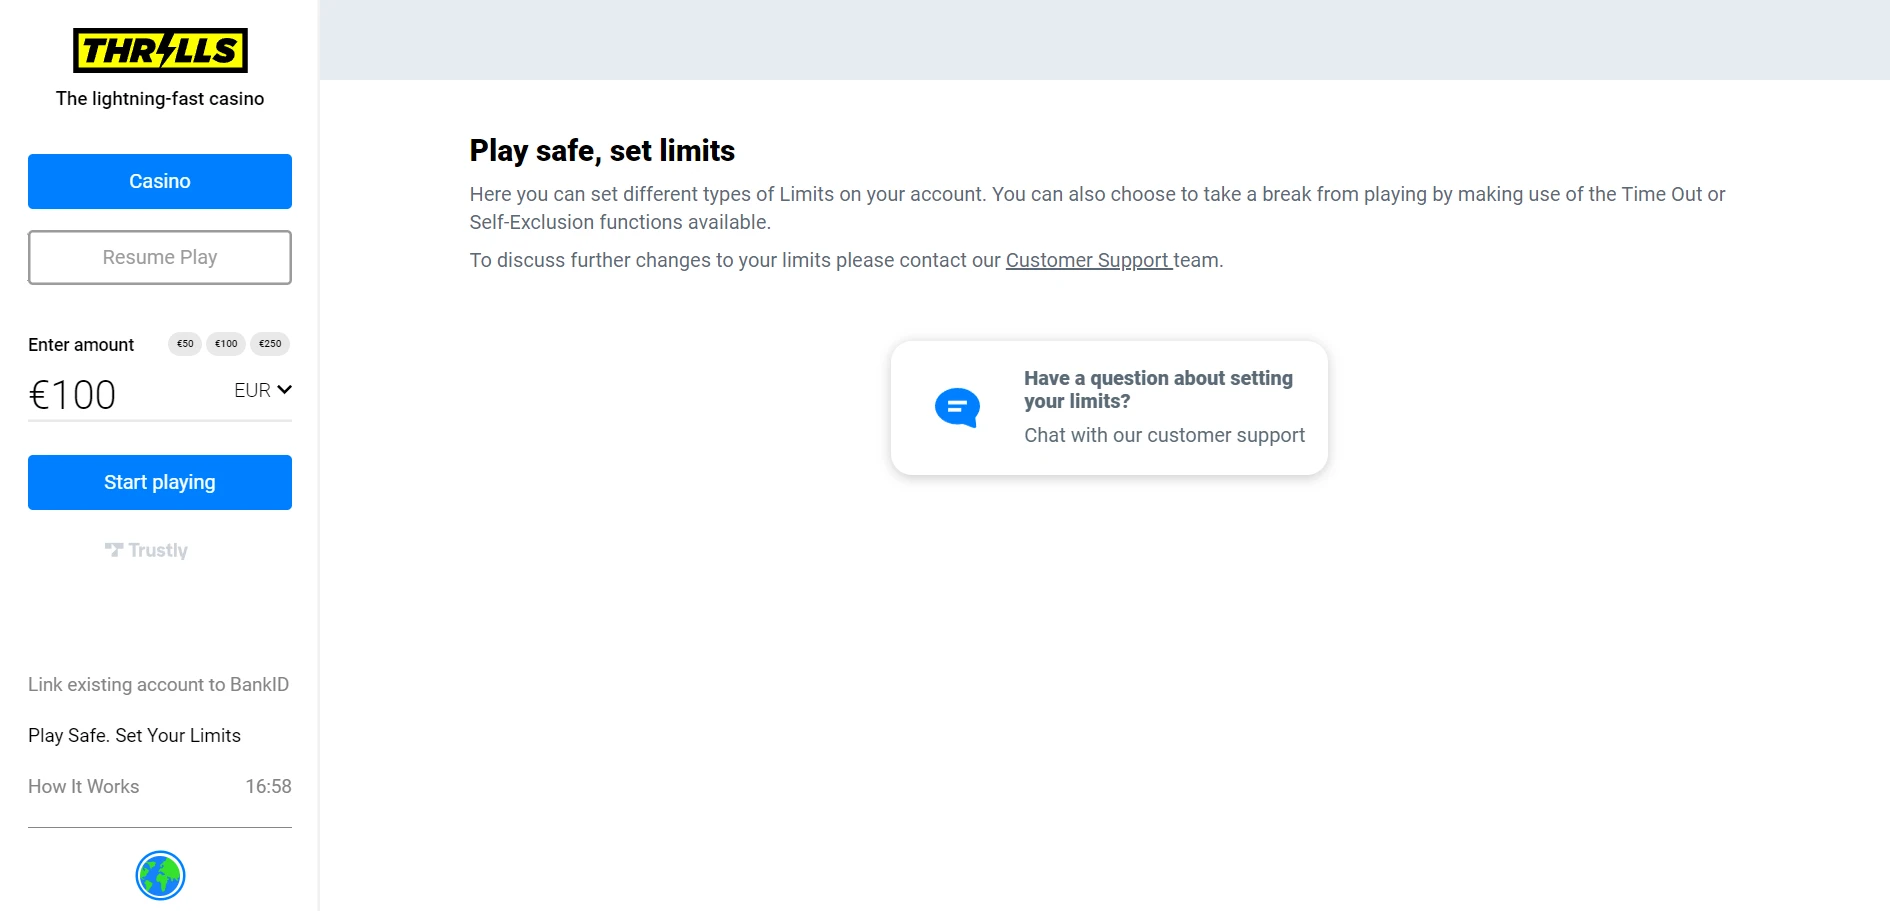Click the Trustly logo
This screenshot has height=911, width=1890.
(146, 550)
